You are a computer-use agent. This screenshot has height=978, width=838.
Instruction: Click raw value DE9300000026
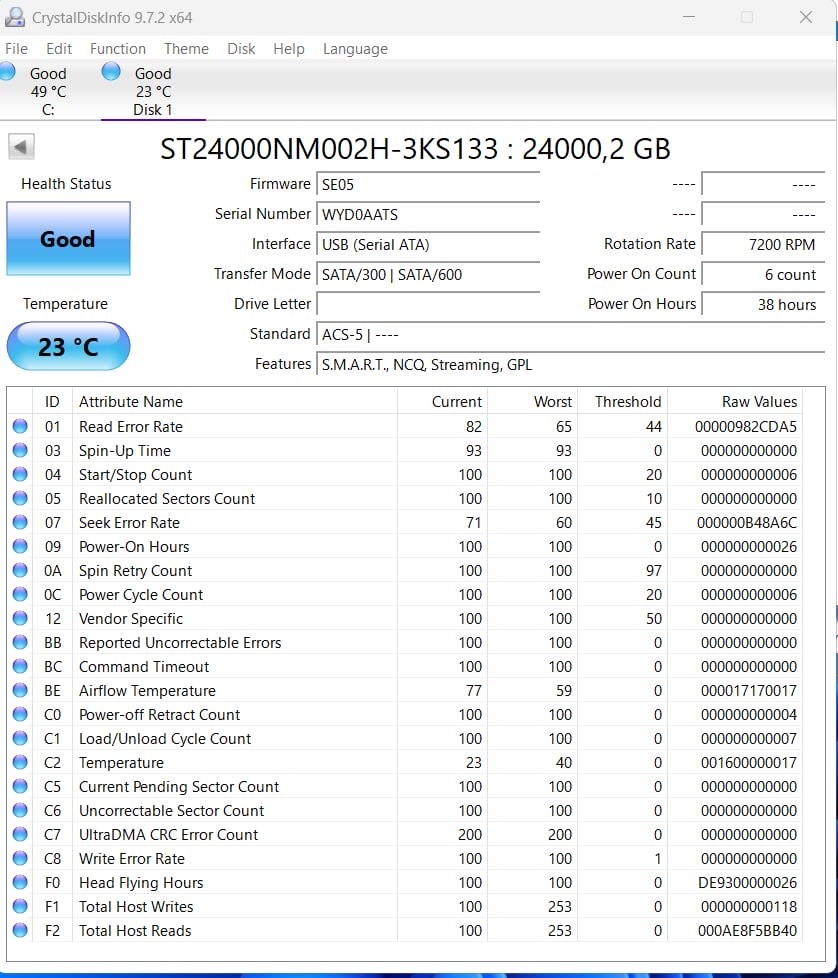click(x=748, y=883)
